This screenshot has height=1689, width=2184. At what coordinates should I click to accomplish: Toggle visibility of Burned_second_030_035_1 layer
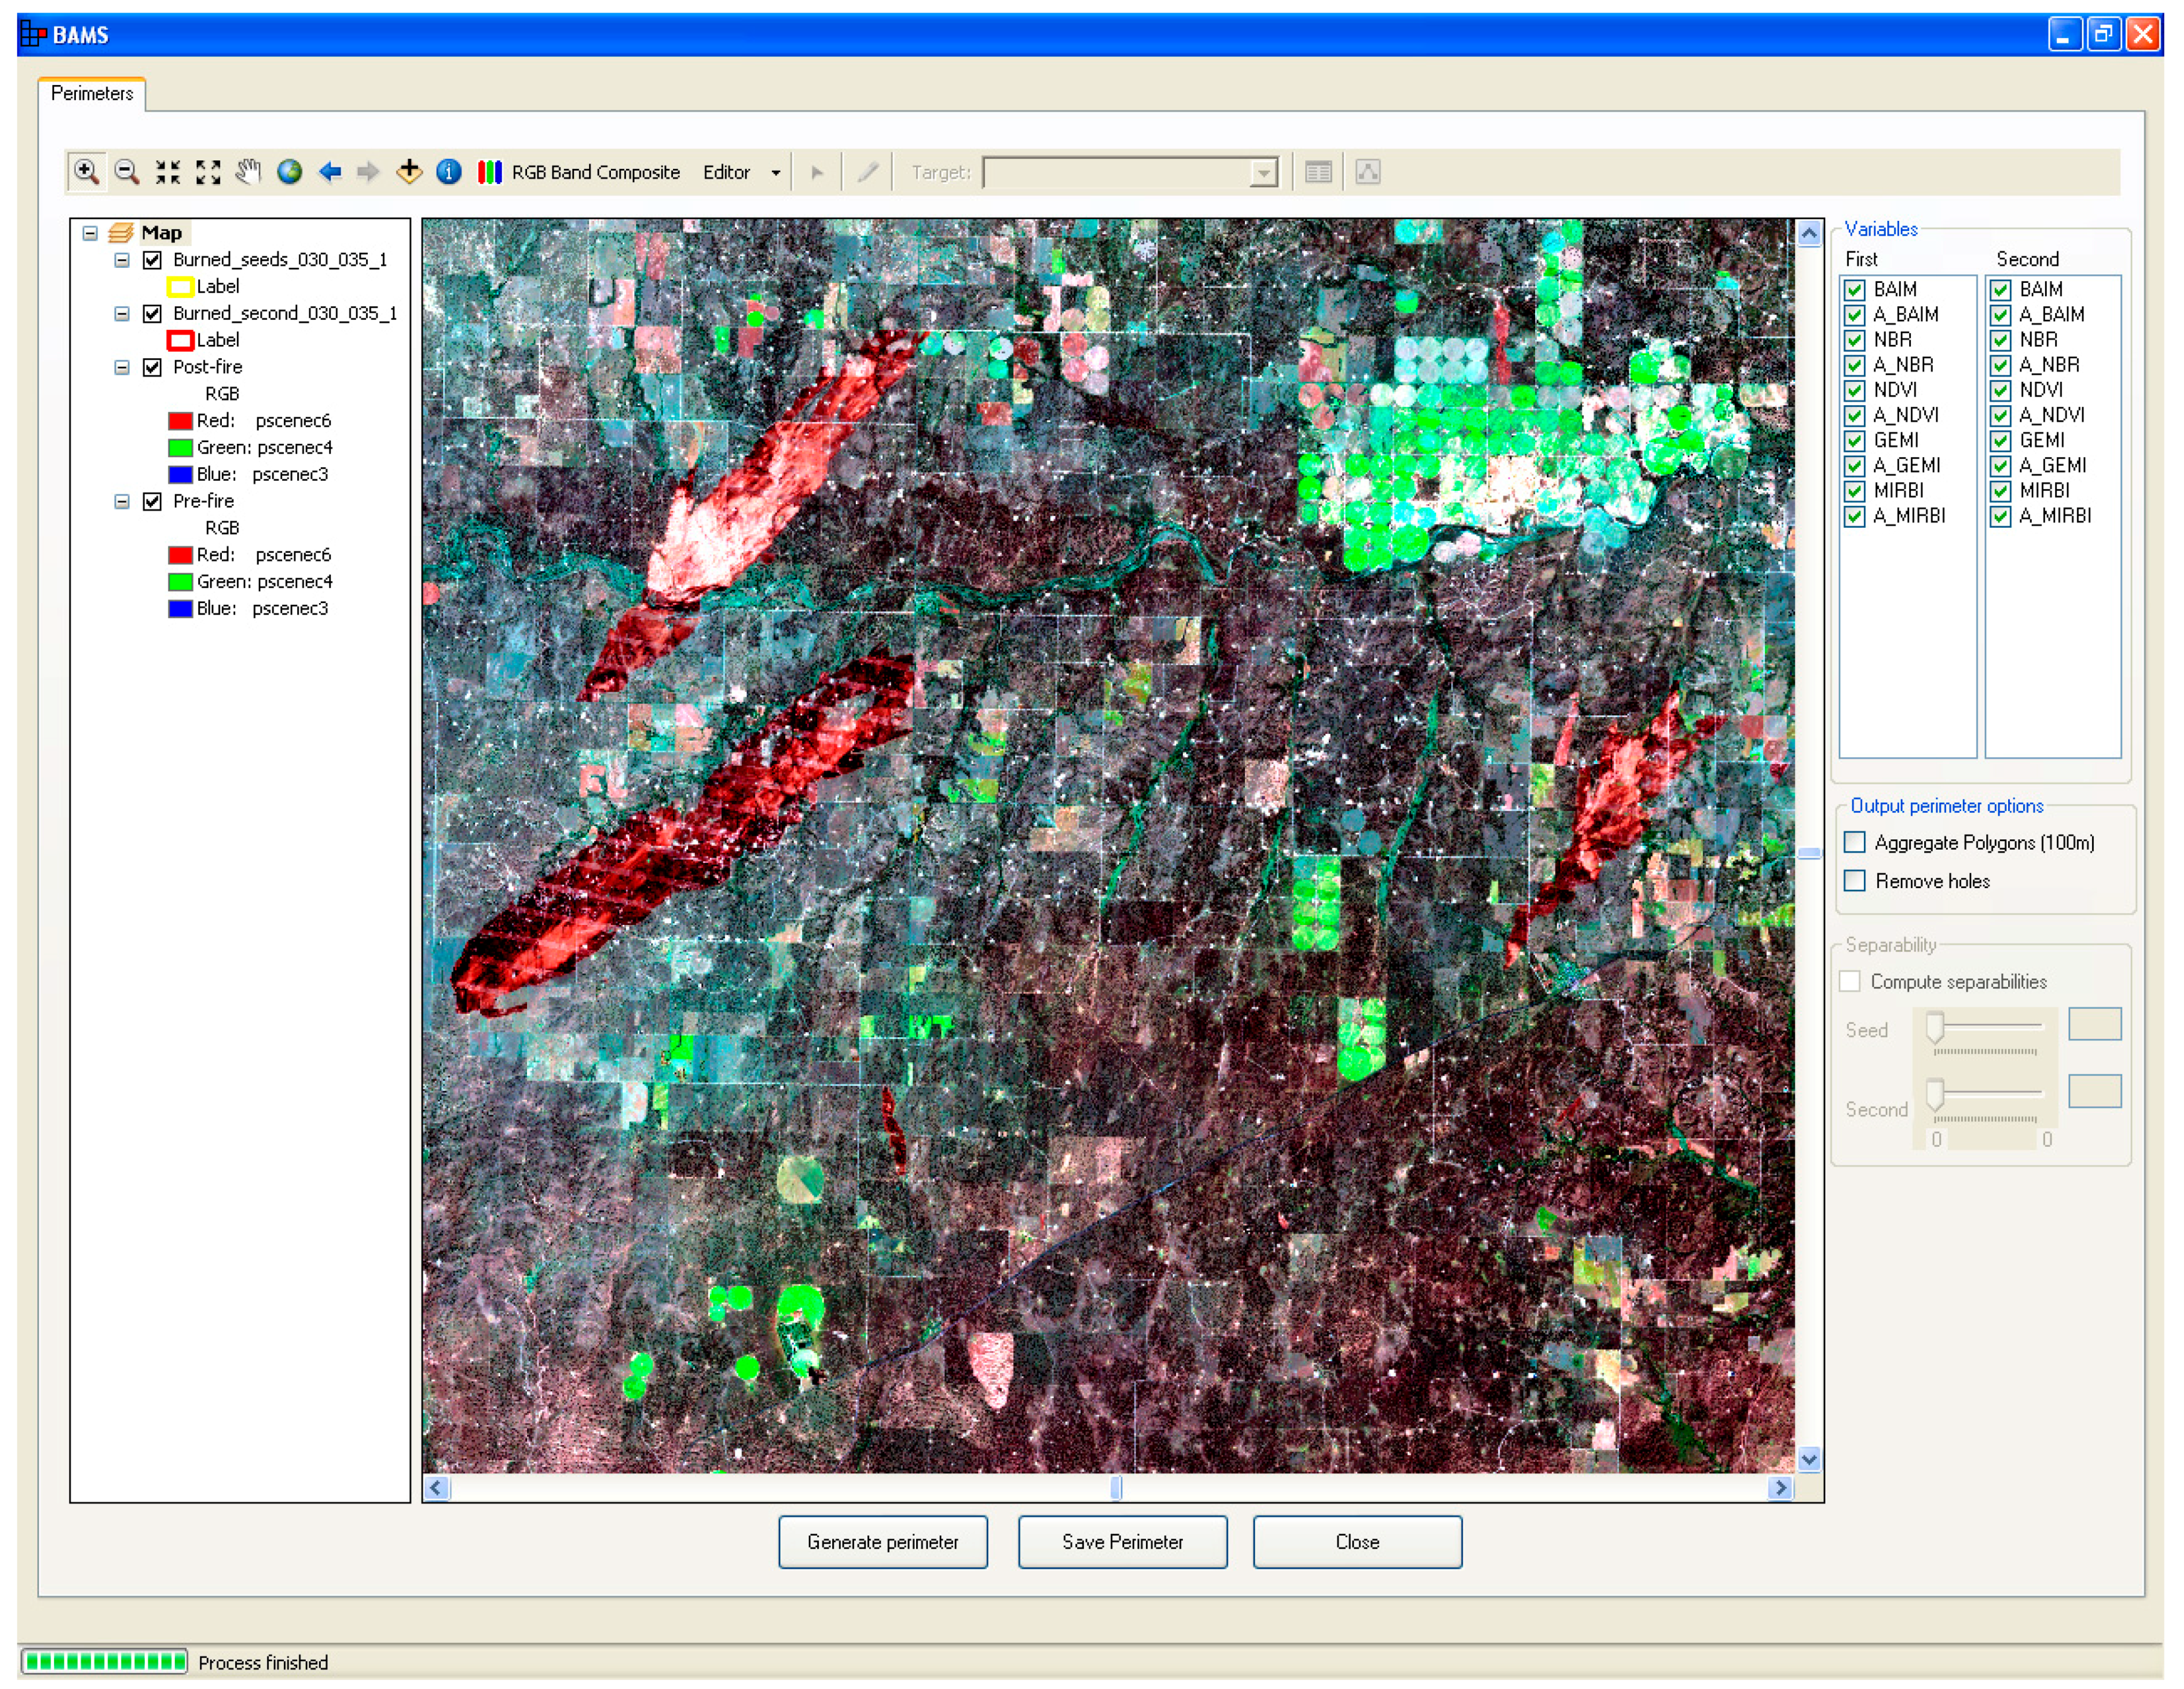[x=152, y=314]
